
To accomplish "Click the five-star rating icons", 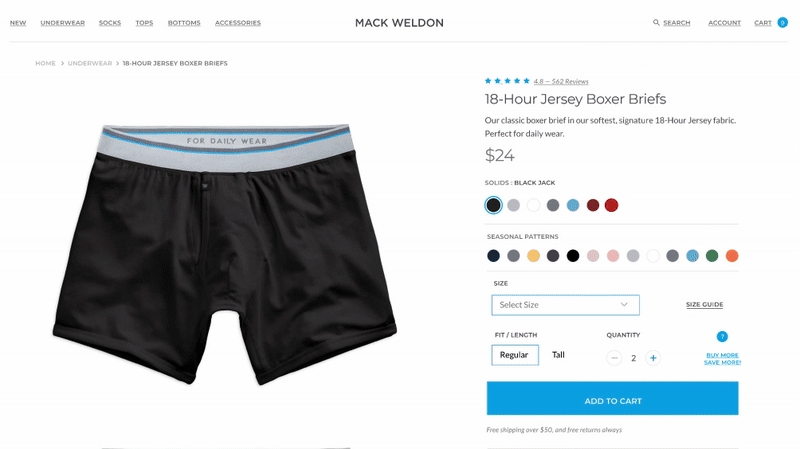I will (507, 81).
